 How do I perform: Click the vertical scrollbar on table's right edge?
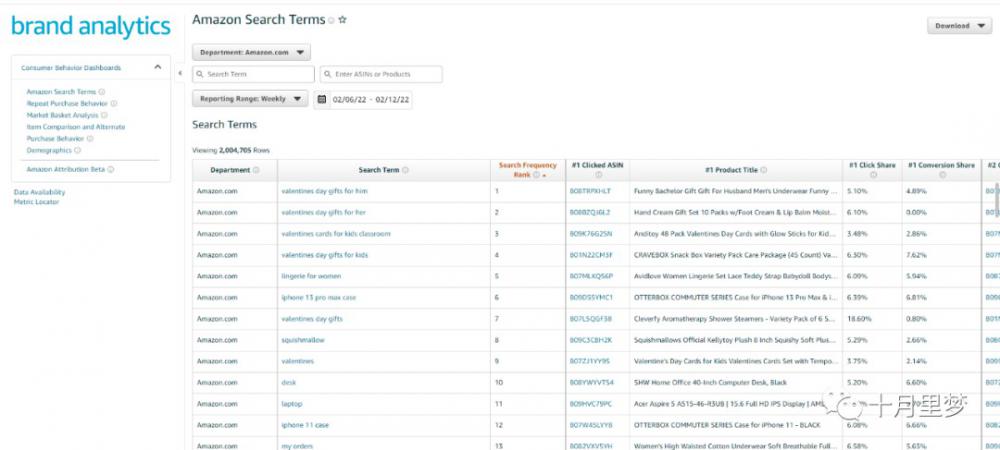(996, 199)
